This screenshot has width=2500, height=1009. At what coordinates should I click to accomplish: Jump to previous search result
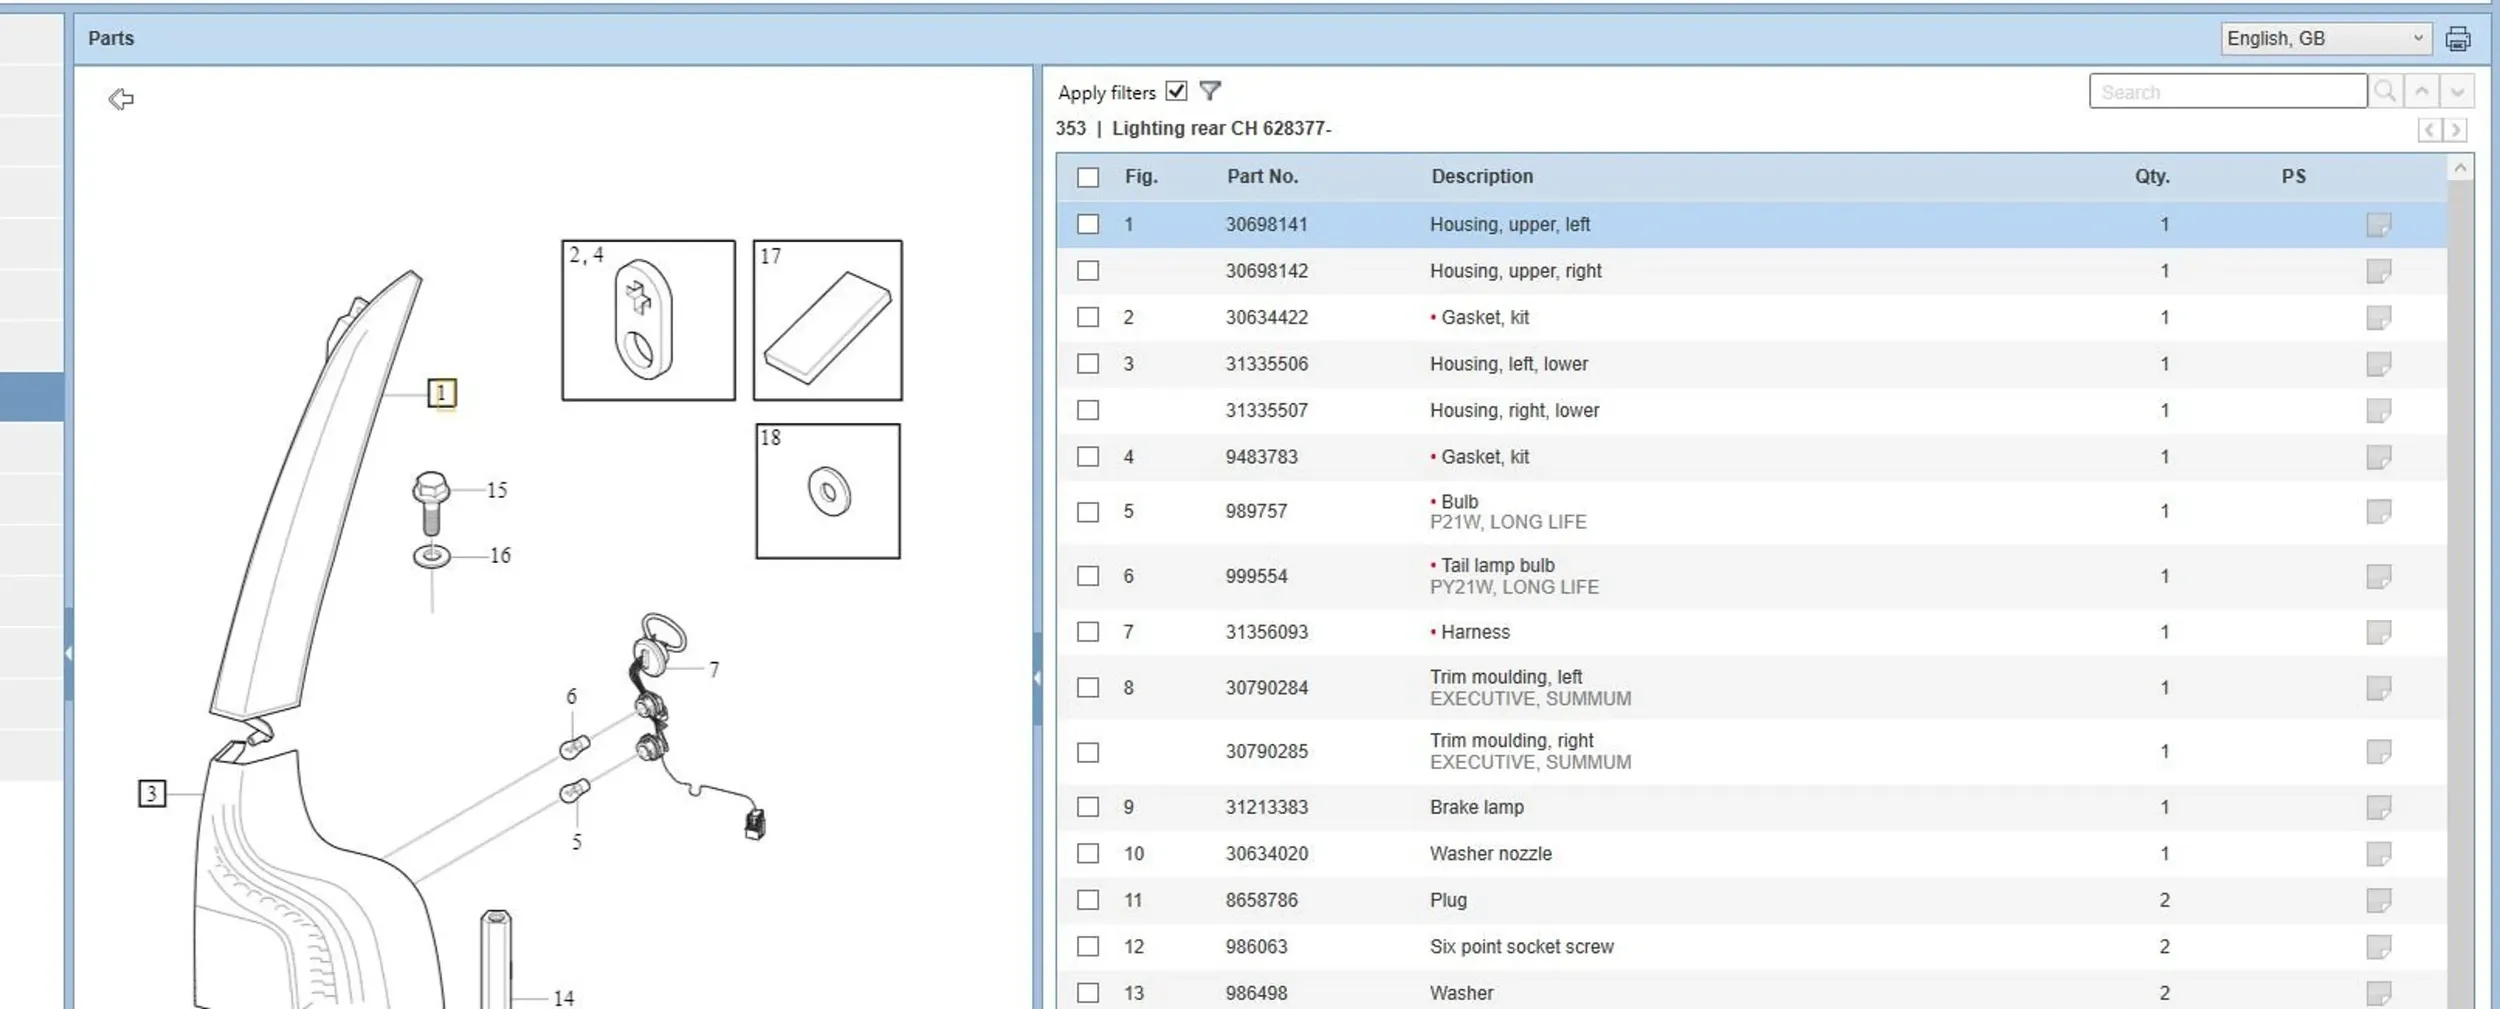click(2421, 91)
